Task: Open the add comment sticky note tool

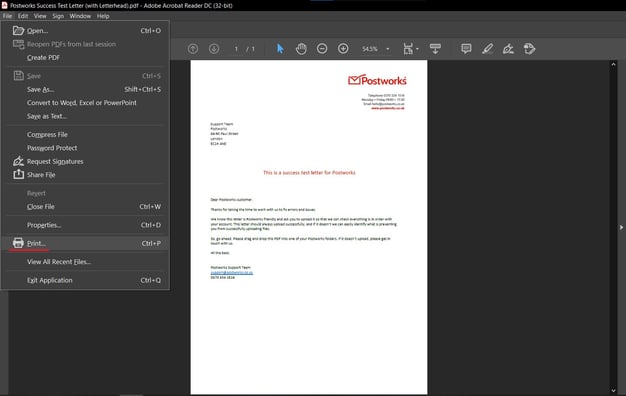Action: click(x=466, y=49)
